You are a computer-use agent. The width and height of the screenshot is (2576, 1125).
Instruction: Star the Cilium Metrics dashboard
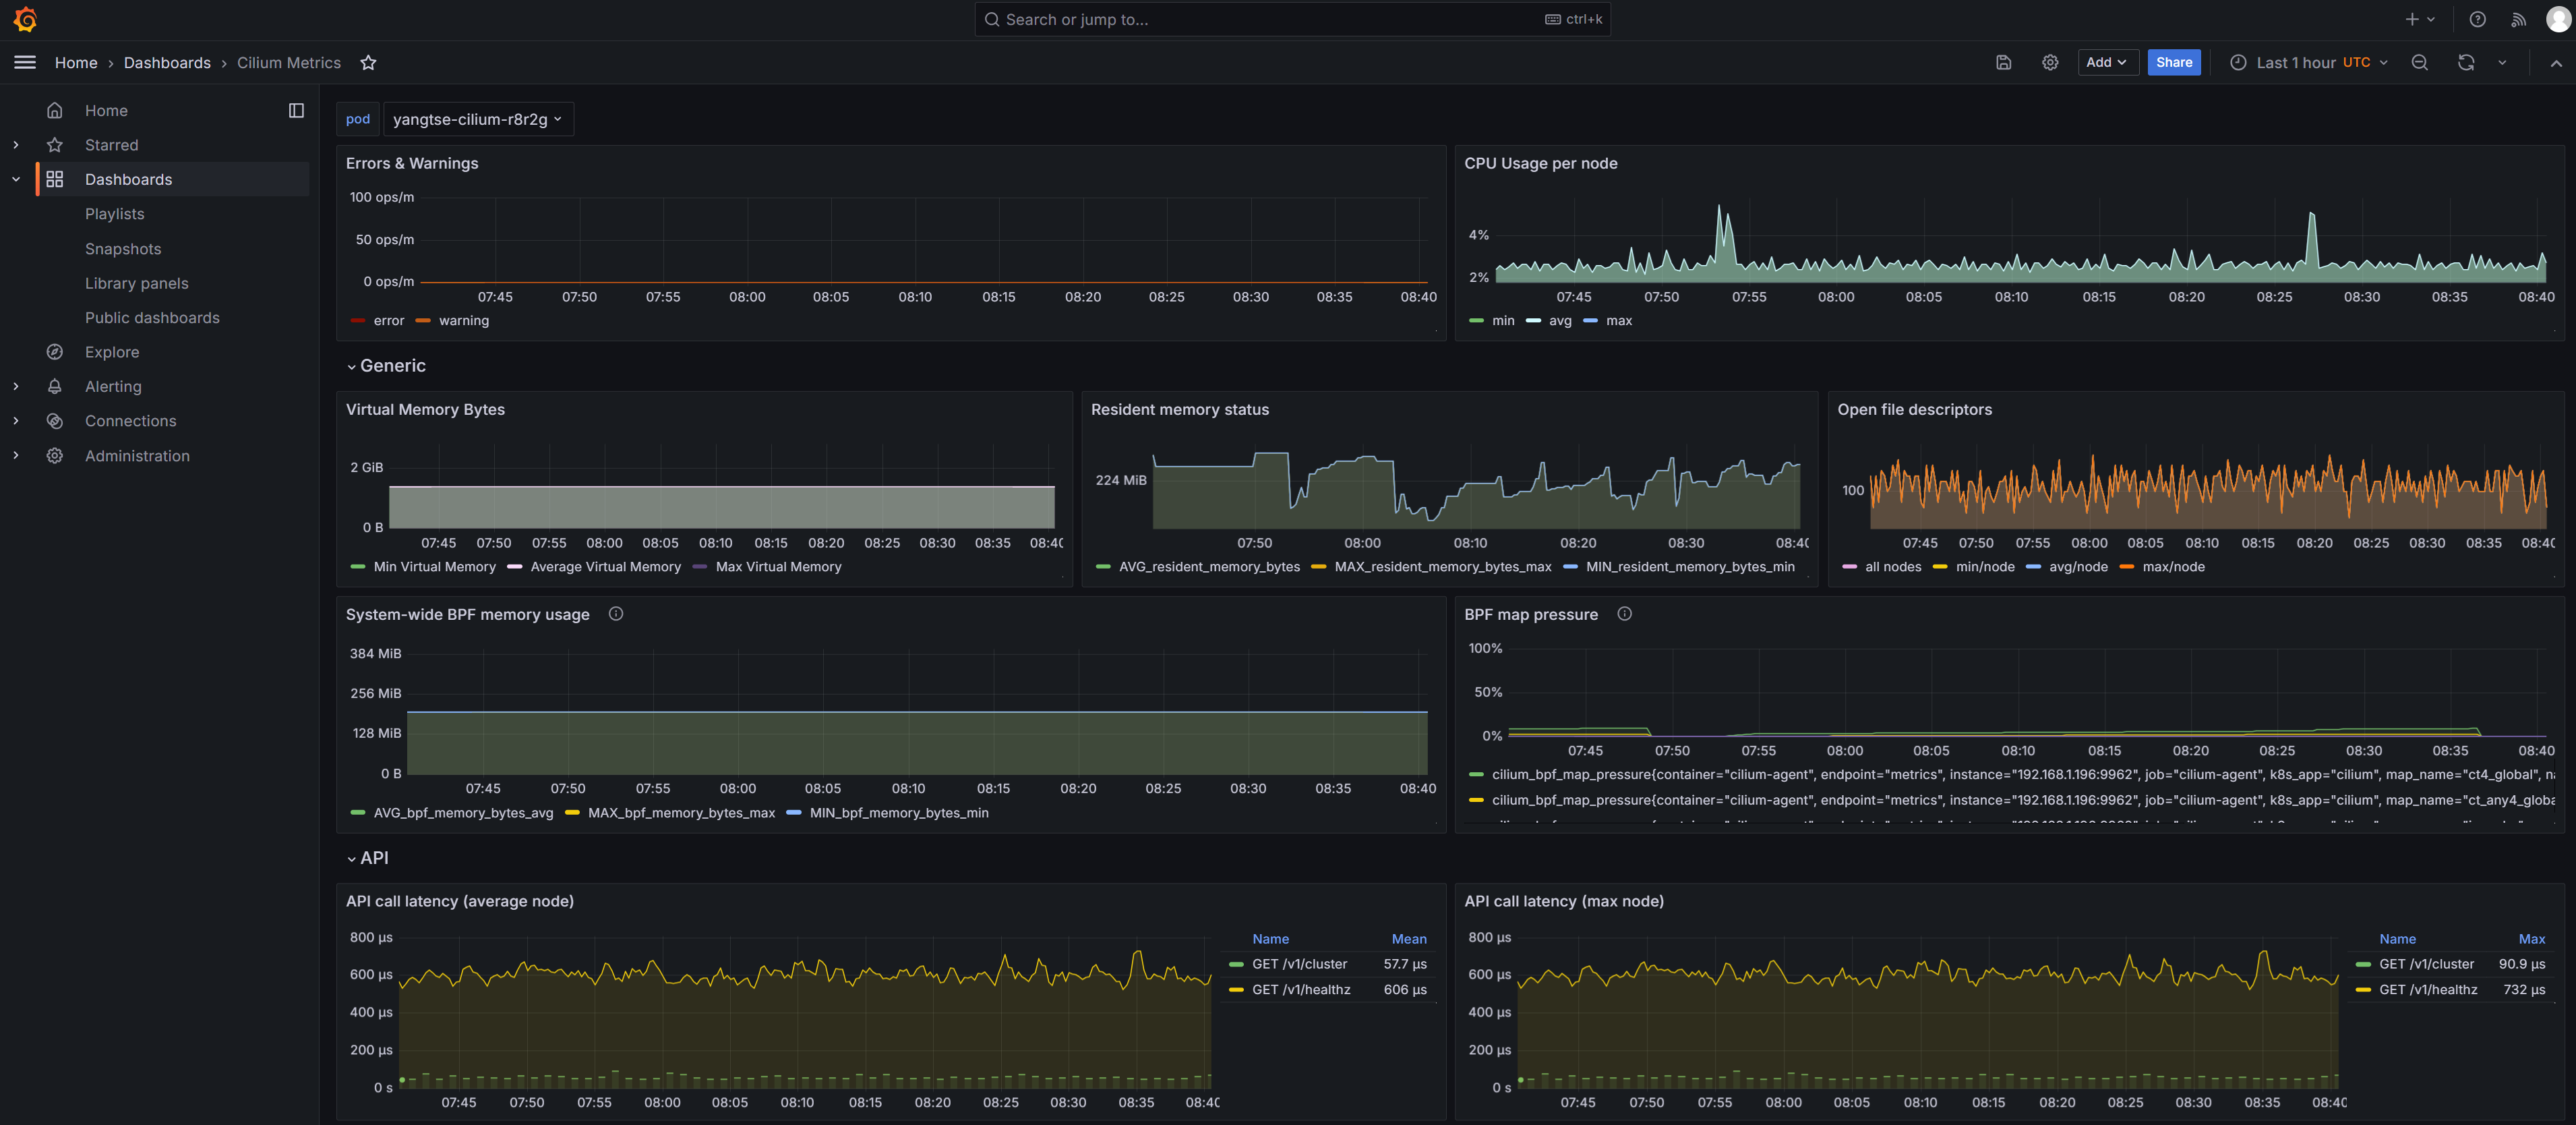(368, 63)
